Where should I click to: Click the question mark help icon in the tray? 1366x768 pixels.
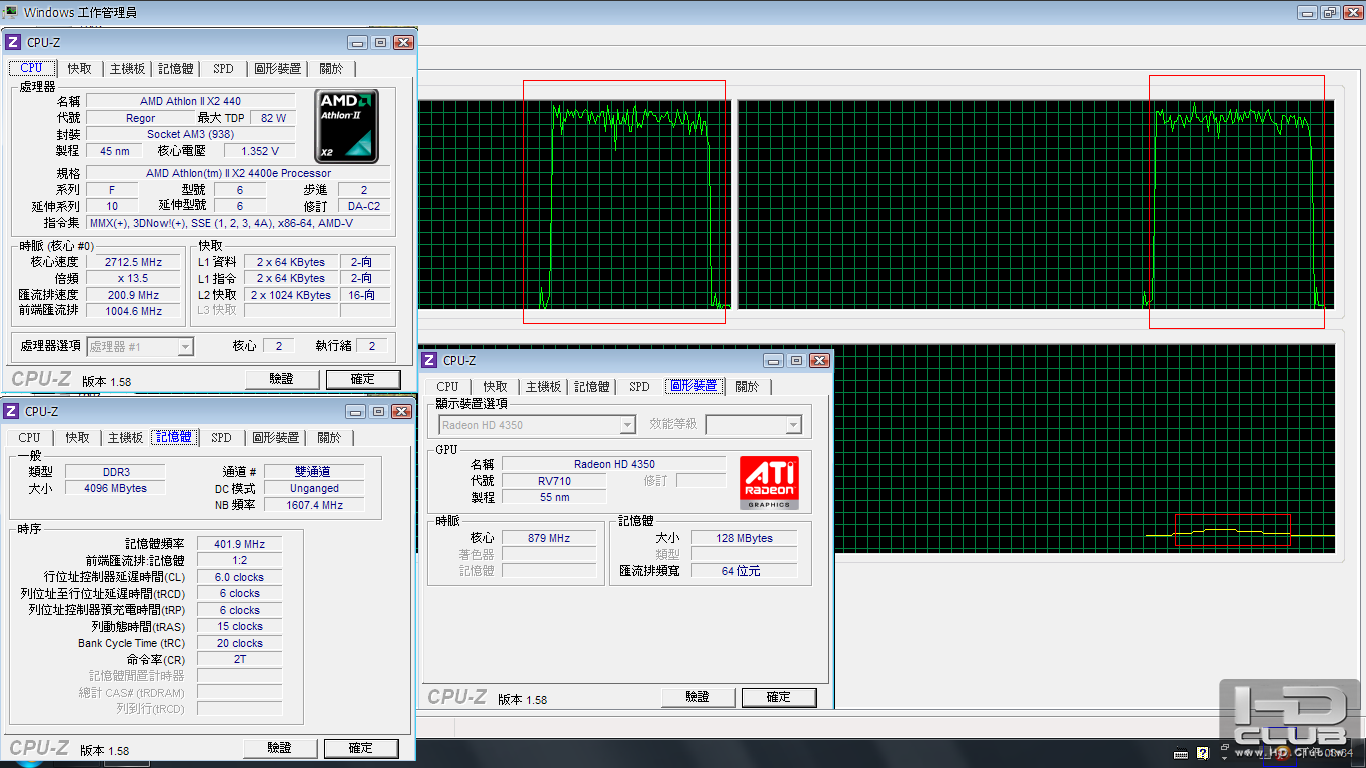[x=1202, y=753]
